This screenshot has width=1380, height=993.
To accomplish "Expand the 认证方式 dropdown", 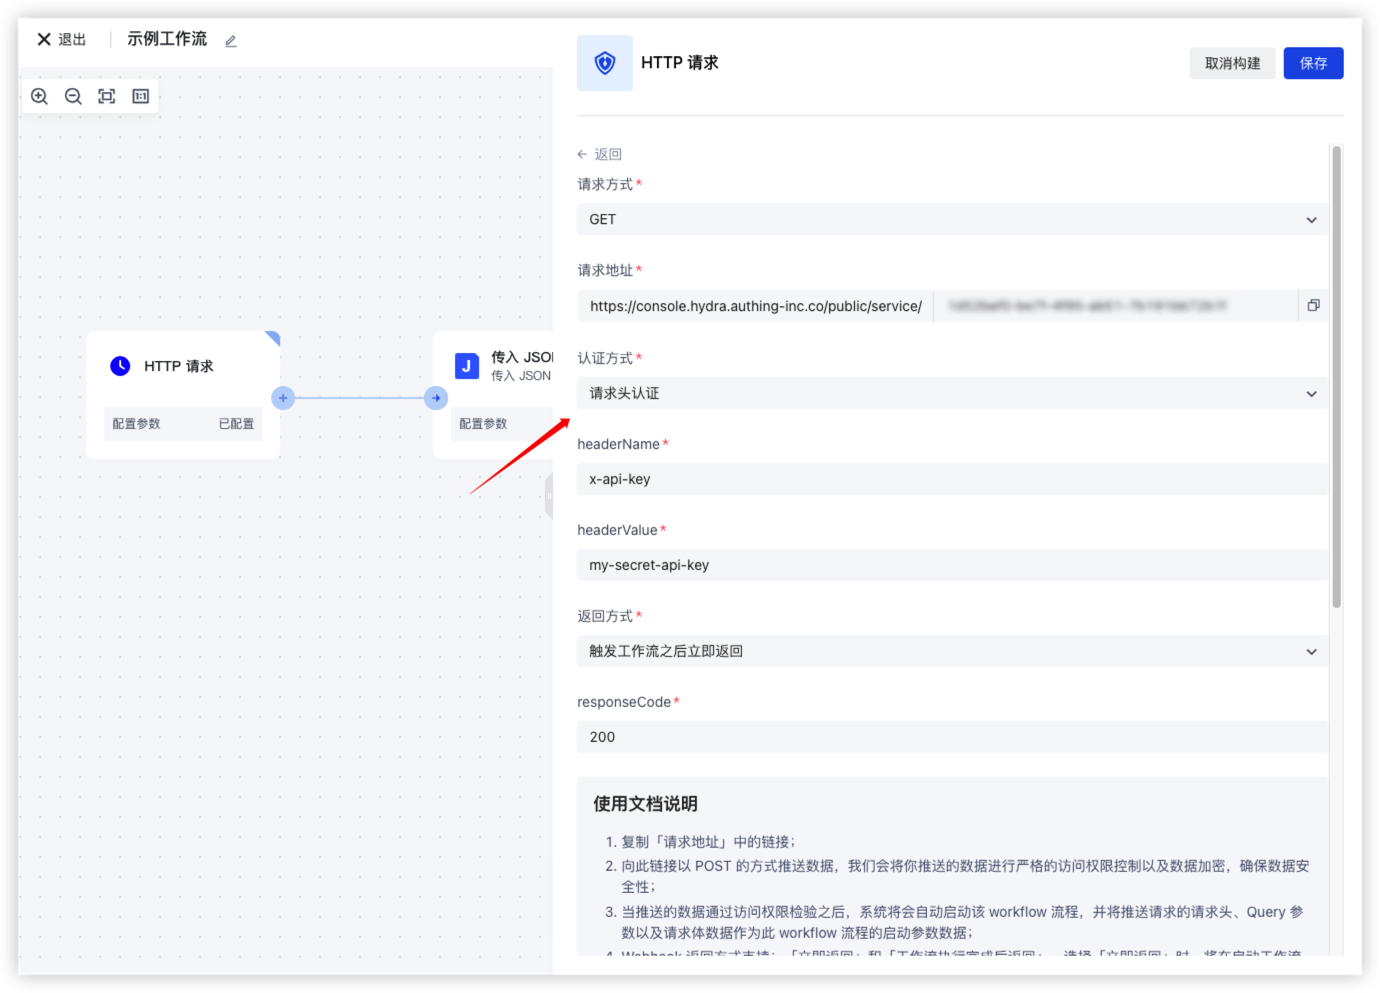I will coord(952,393).
